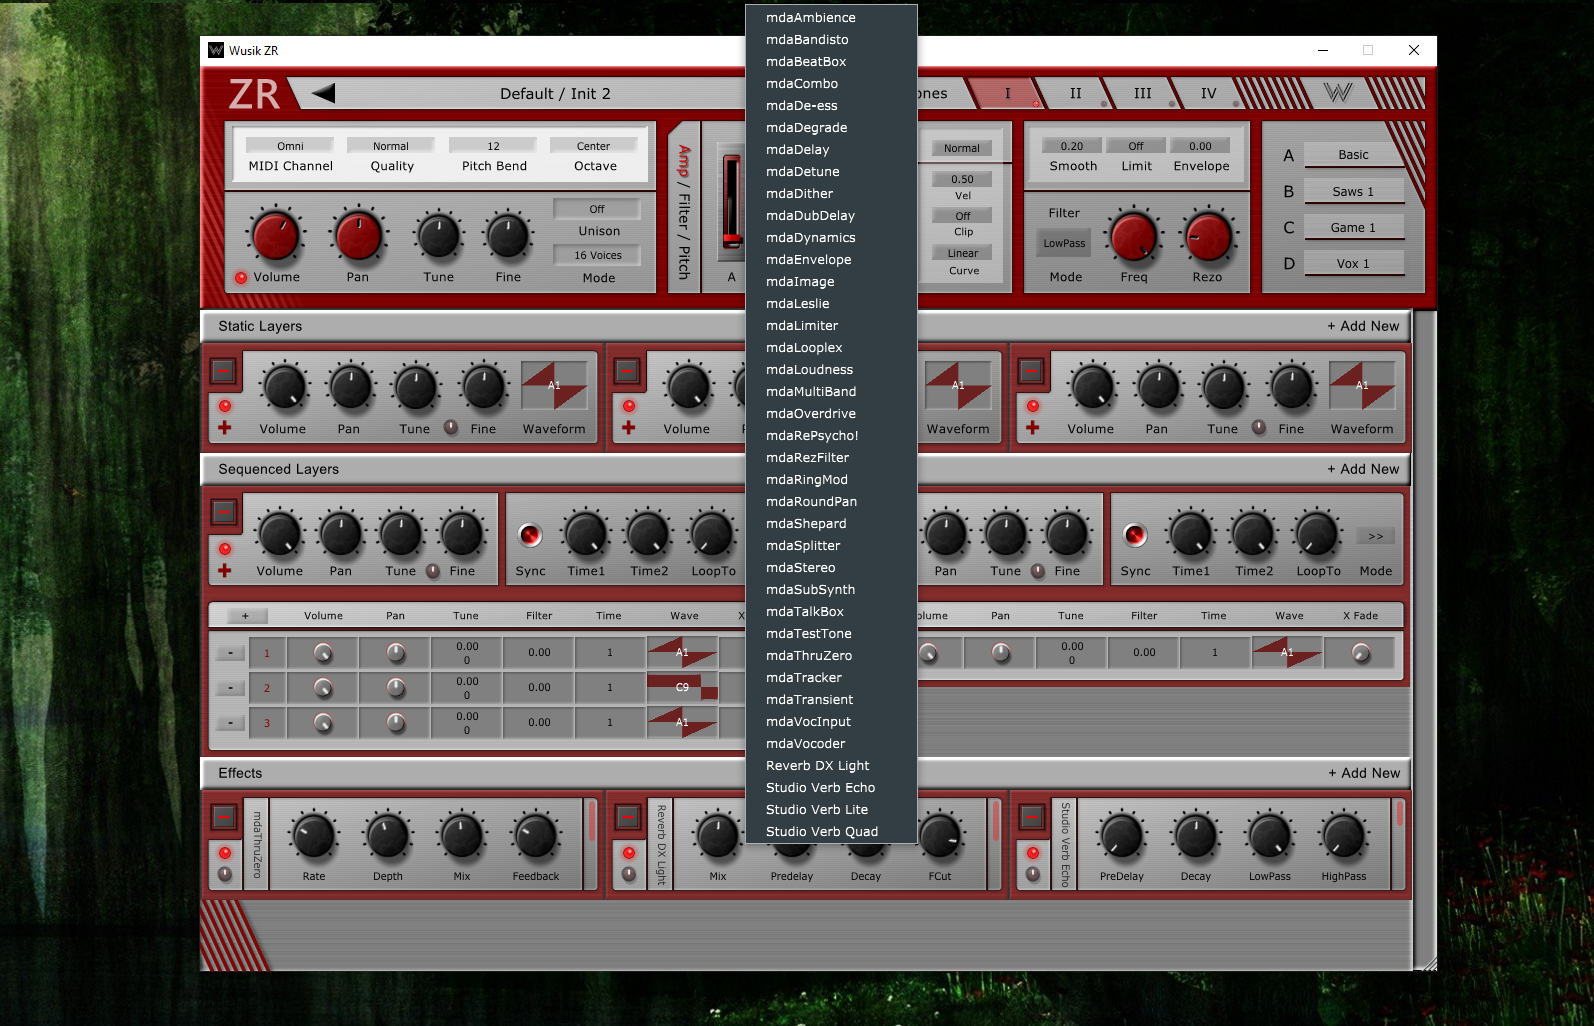Open the Unison Off selector
Image resolution: width=1594 pixels, height=1026 pixels.
coord(597,209)
